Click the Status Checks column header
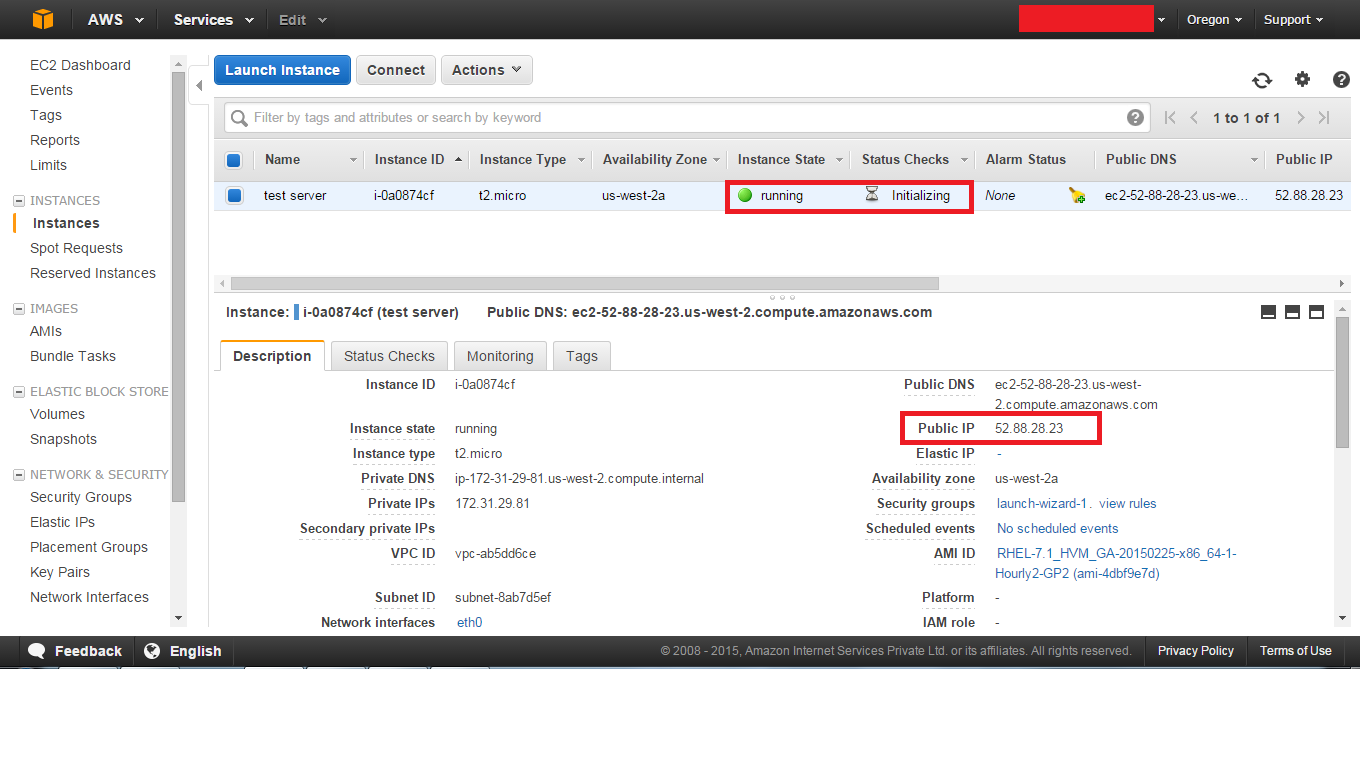The width and height of the screenshot is (1366, 768). coord(905,160)
